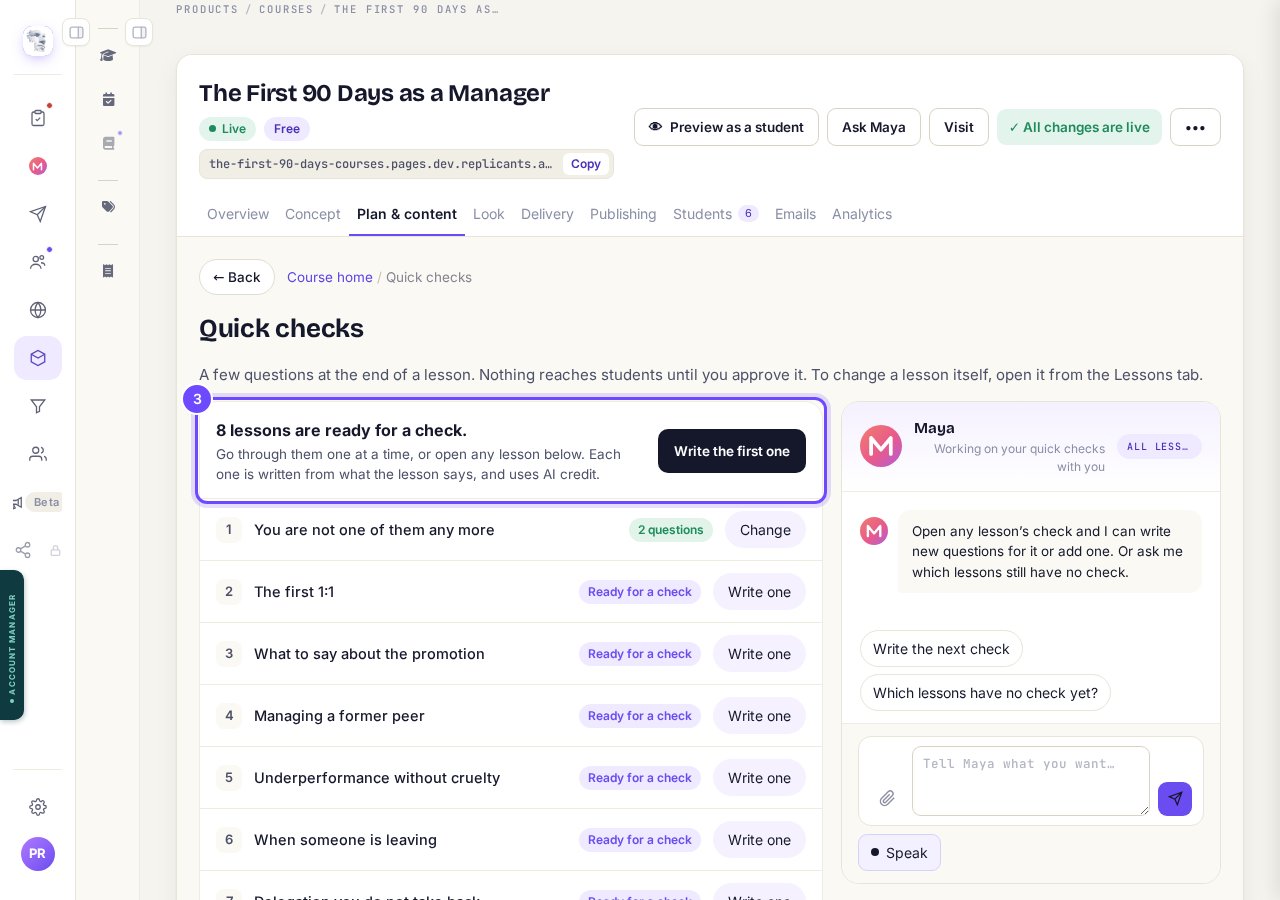The height and width of the screenshot is (900, 1280).
Task: Open the megaphone Beta item
Action: [37, 502]
